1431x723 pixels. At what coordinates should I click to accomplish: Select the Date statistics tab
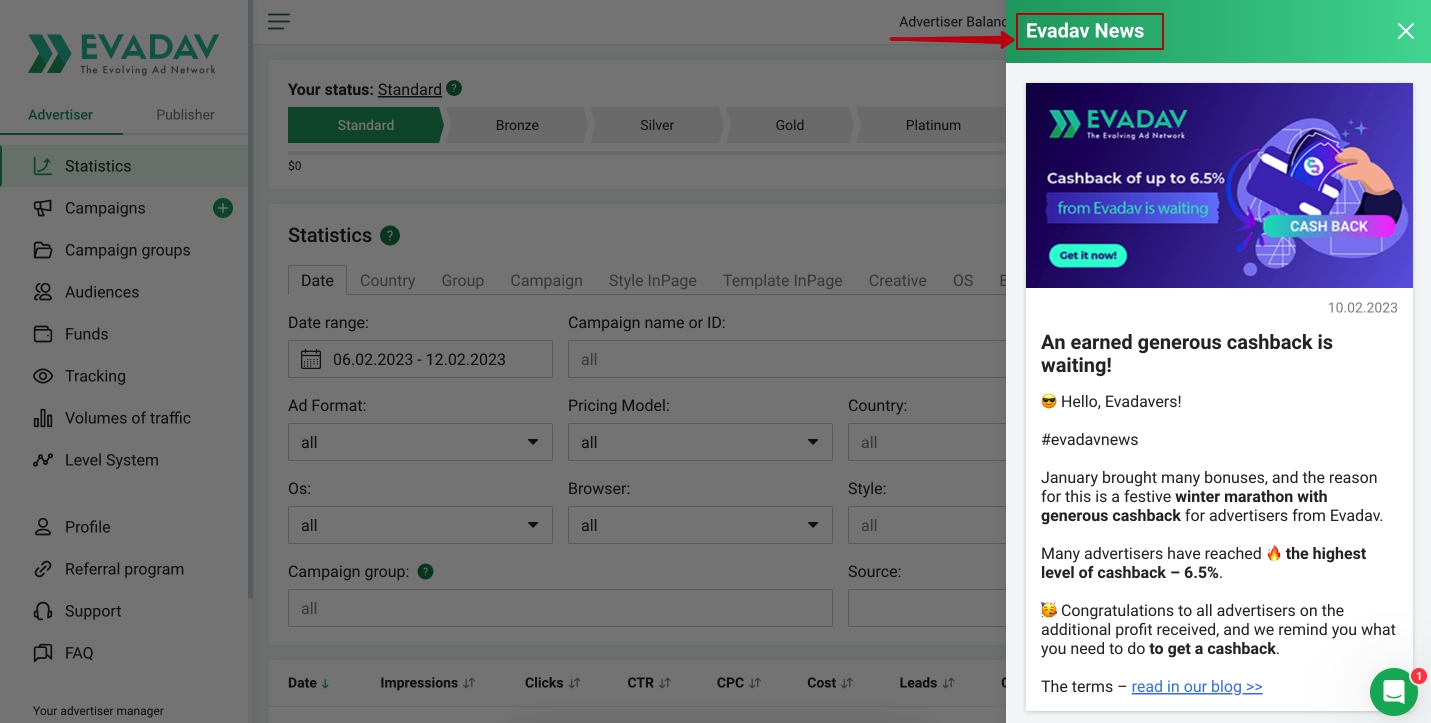(x=317, y=281)
